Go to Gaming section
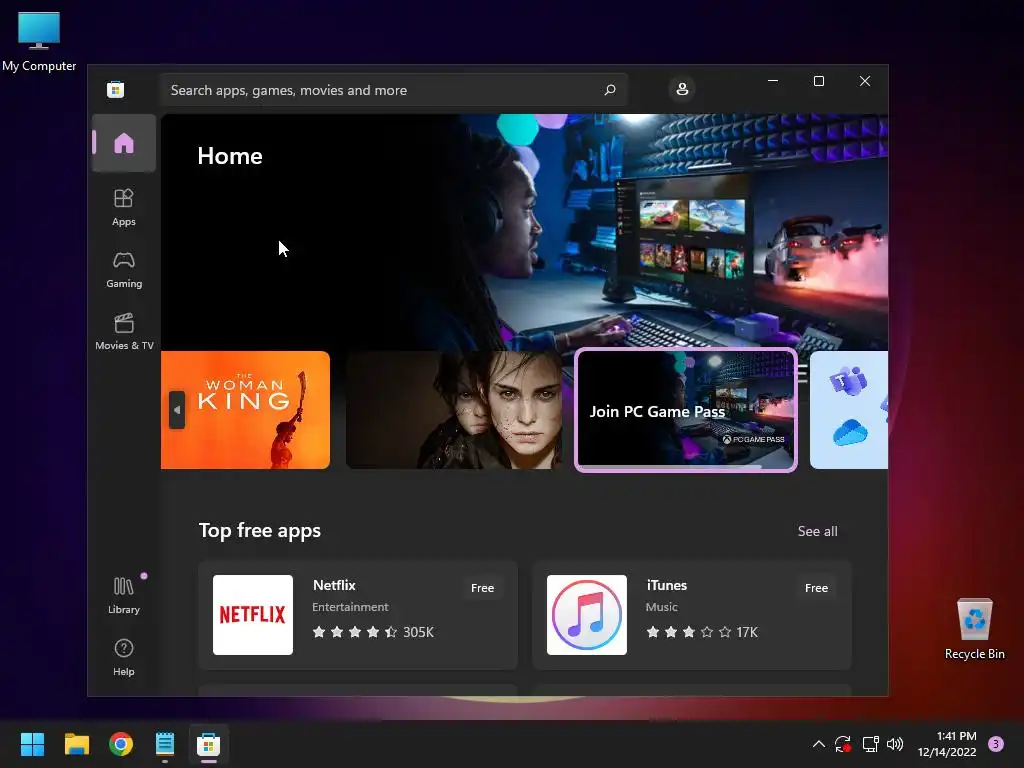This screenshot has width=1024, height=768. click(x=123, y=270)
